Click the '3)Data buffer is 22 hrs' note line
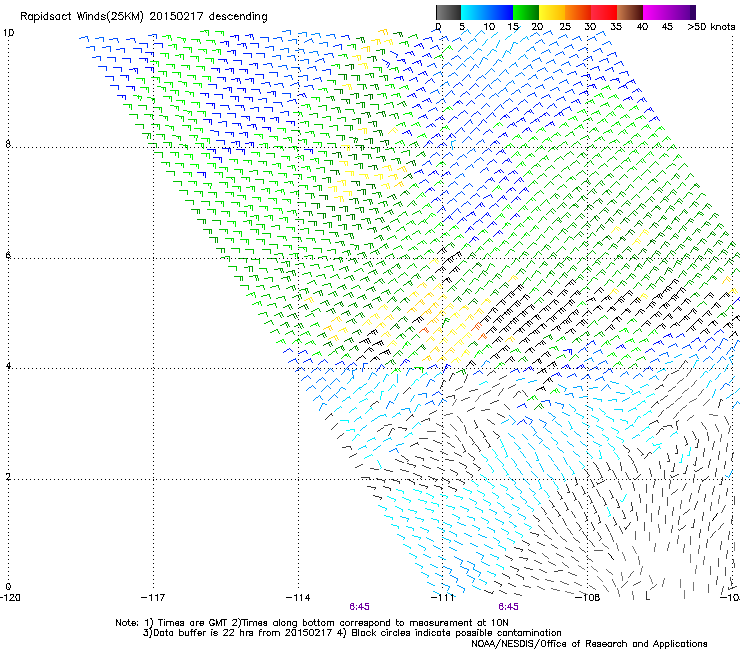740x650 pixels. click(x=352, y=633)
